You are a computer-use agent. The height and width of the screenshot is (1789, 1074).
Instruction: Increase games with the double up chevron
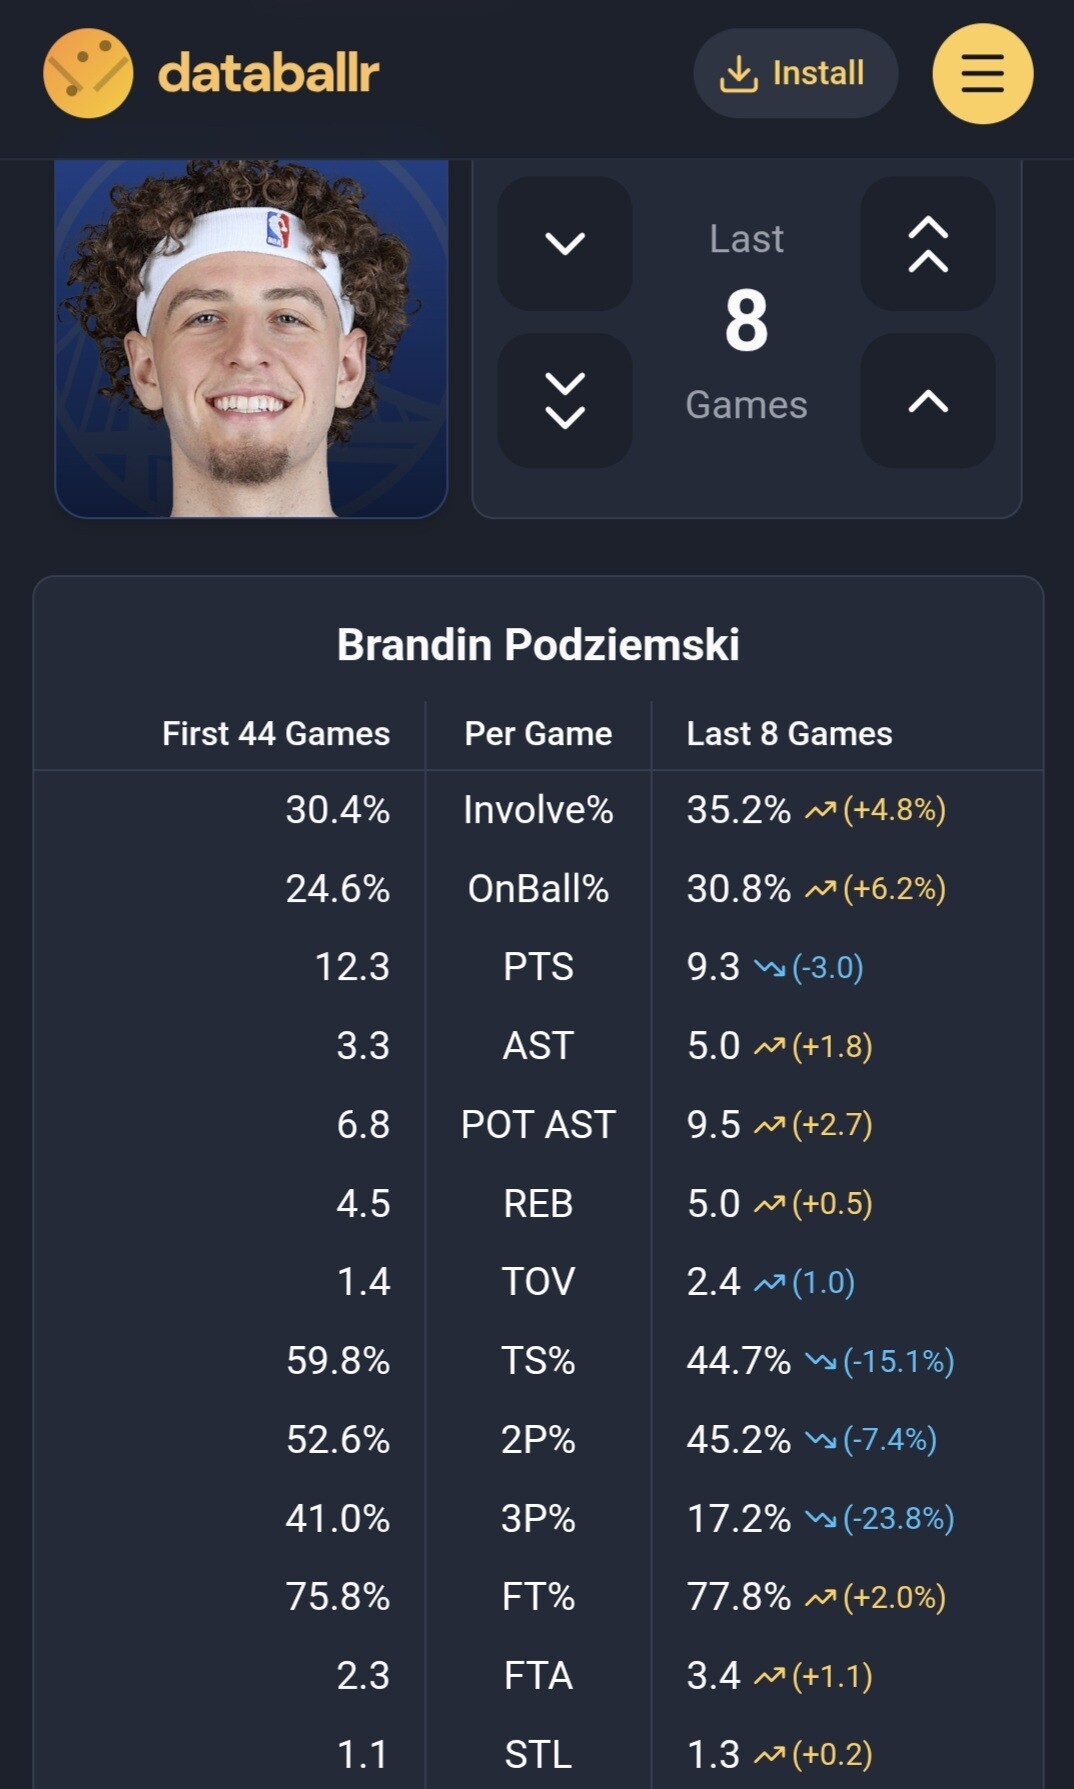928,243
